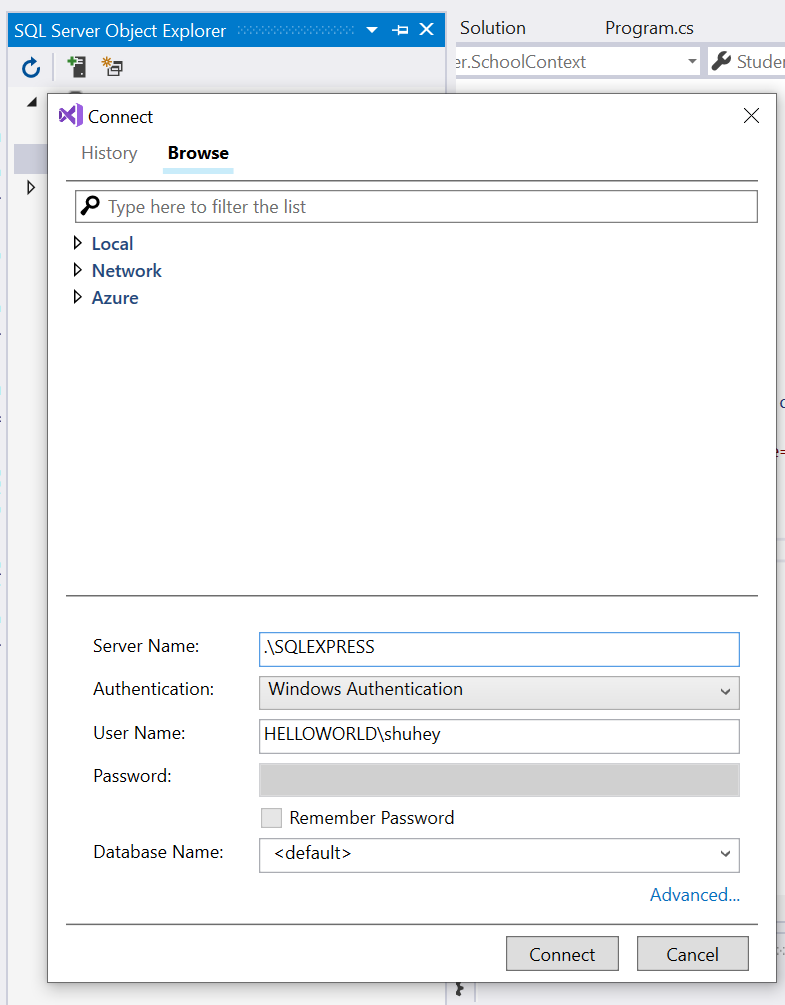Image resolution: width=785 pixels, height=1005 pixels.
Task: Toggle the Remember Password checkbox
Action: coord(272,818)
